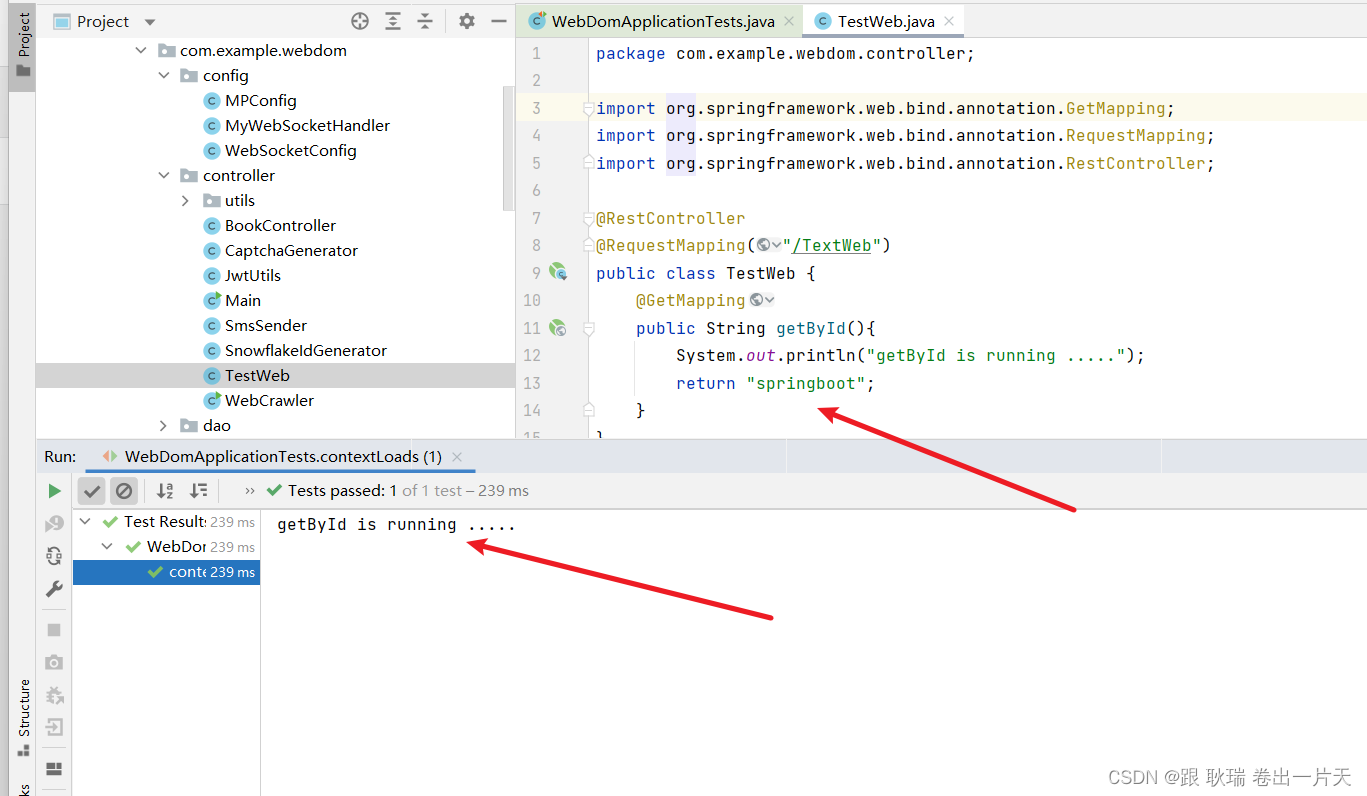Collapse the WebDom test class node
The image size is (1367, 796).
(x=107, y=547)
